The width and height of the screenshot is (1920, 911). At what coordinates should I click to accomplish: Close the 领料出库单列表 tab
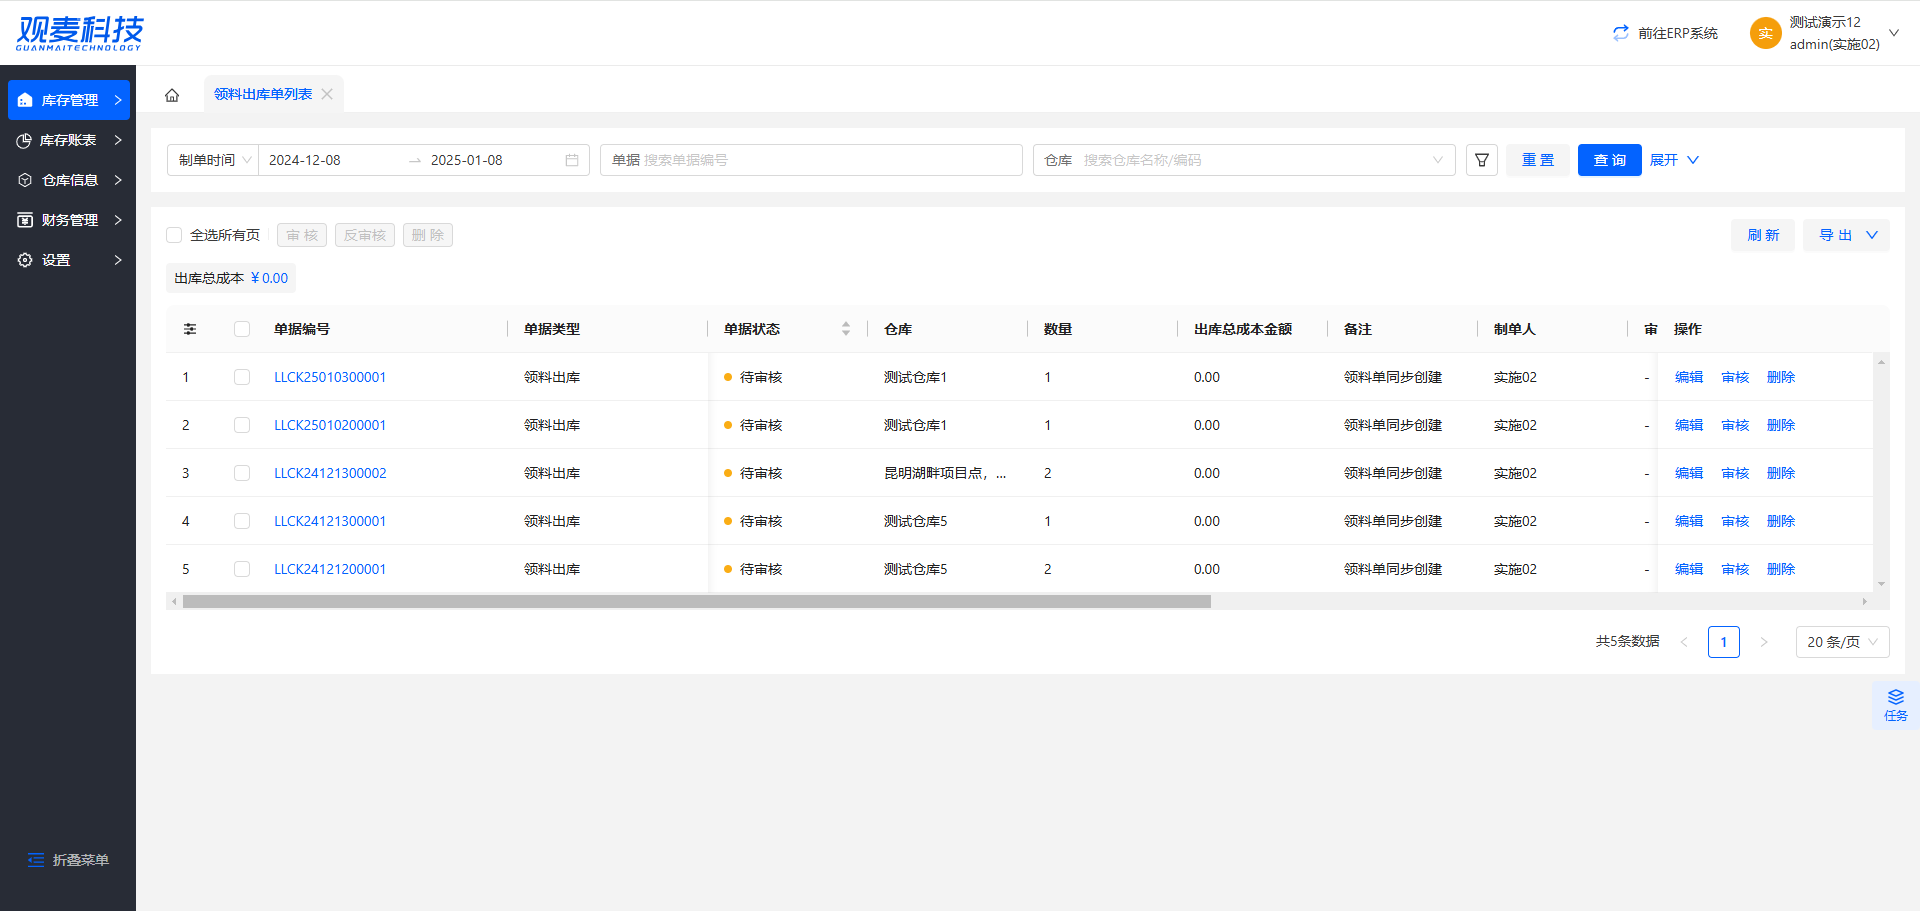[327, 94]
